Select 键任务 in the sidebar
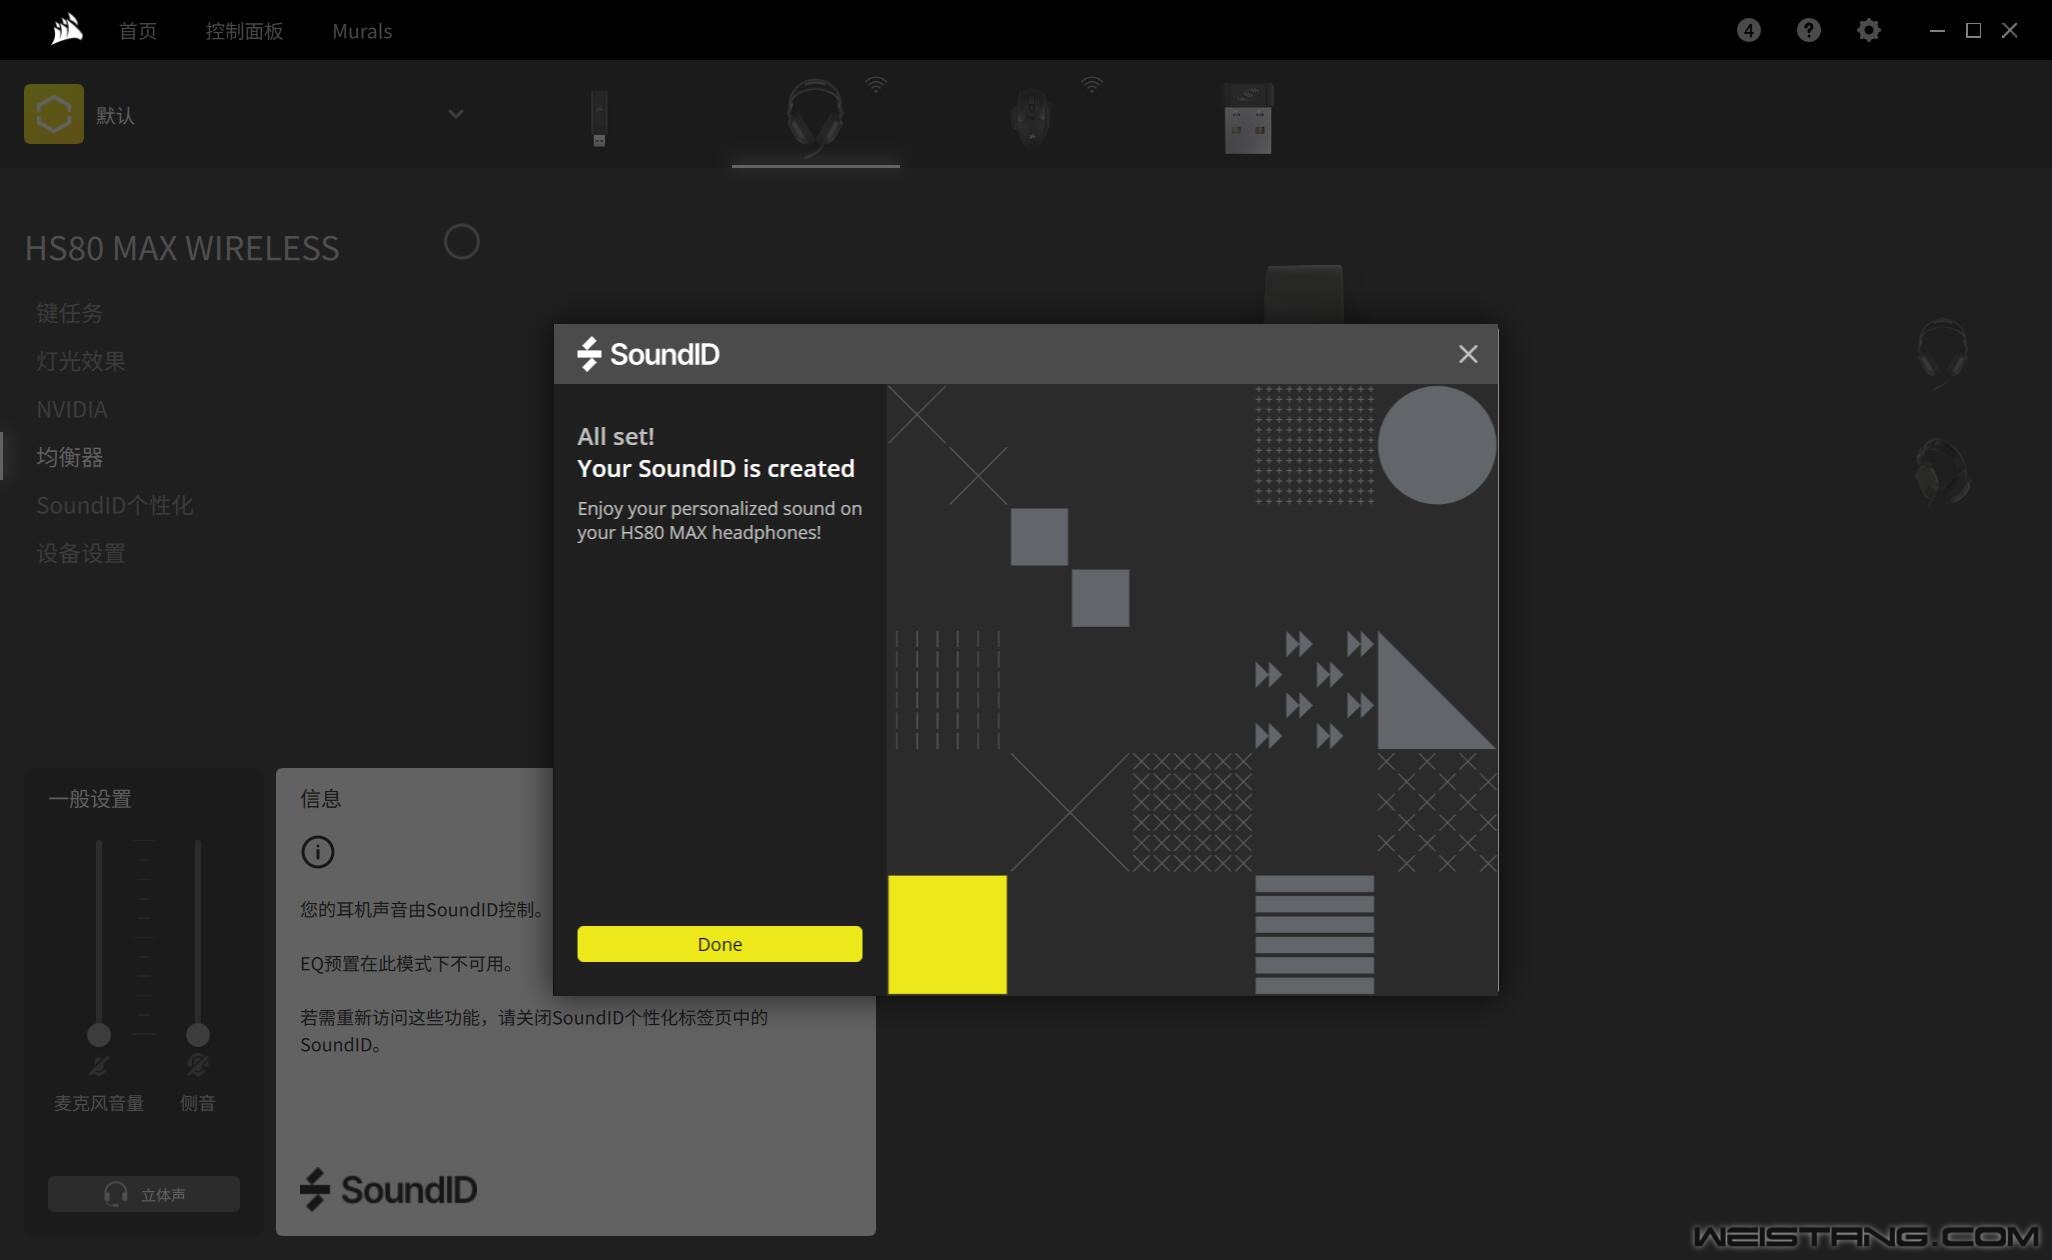The image size is (2052, 1260). click(x=69, y=313)
